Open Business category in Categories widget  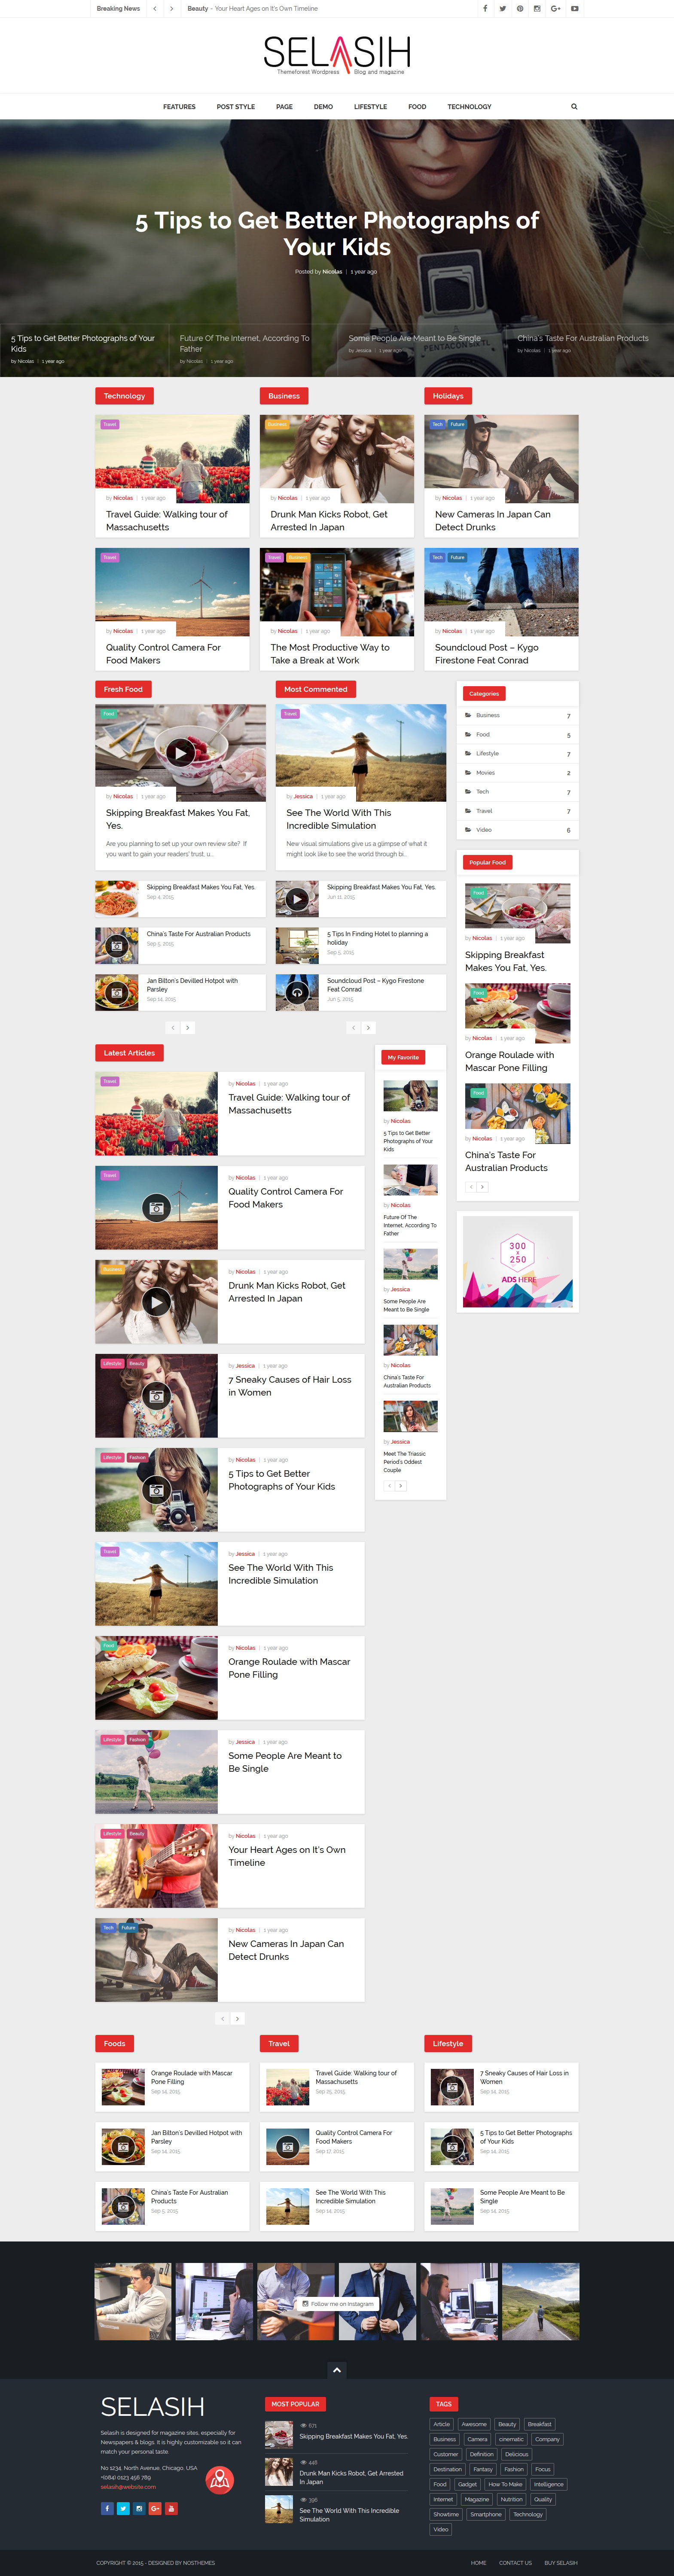pos(488,715)
